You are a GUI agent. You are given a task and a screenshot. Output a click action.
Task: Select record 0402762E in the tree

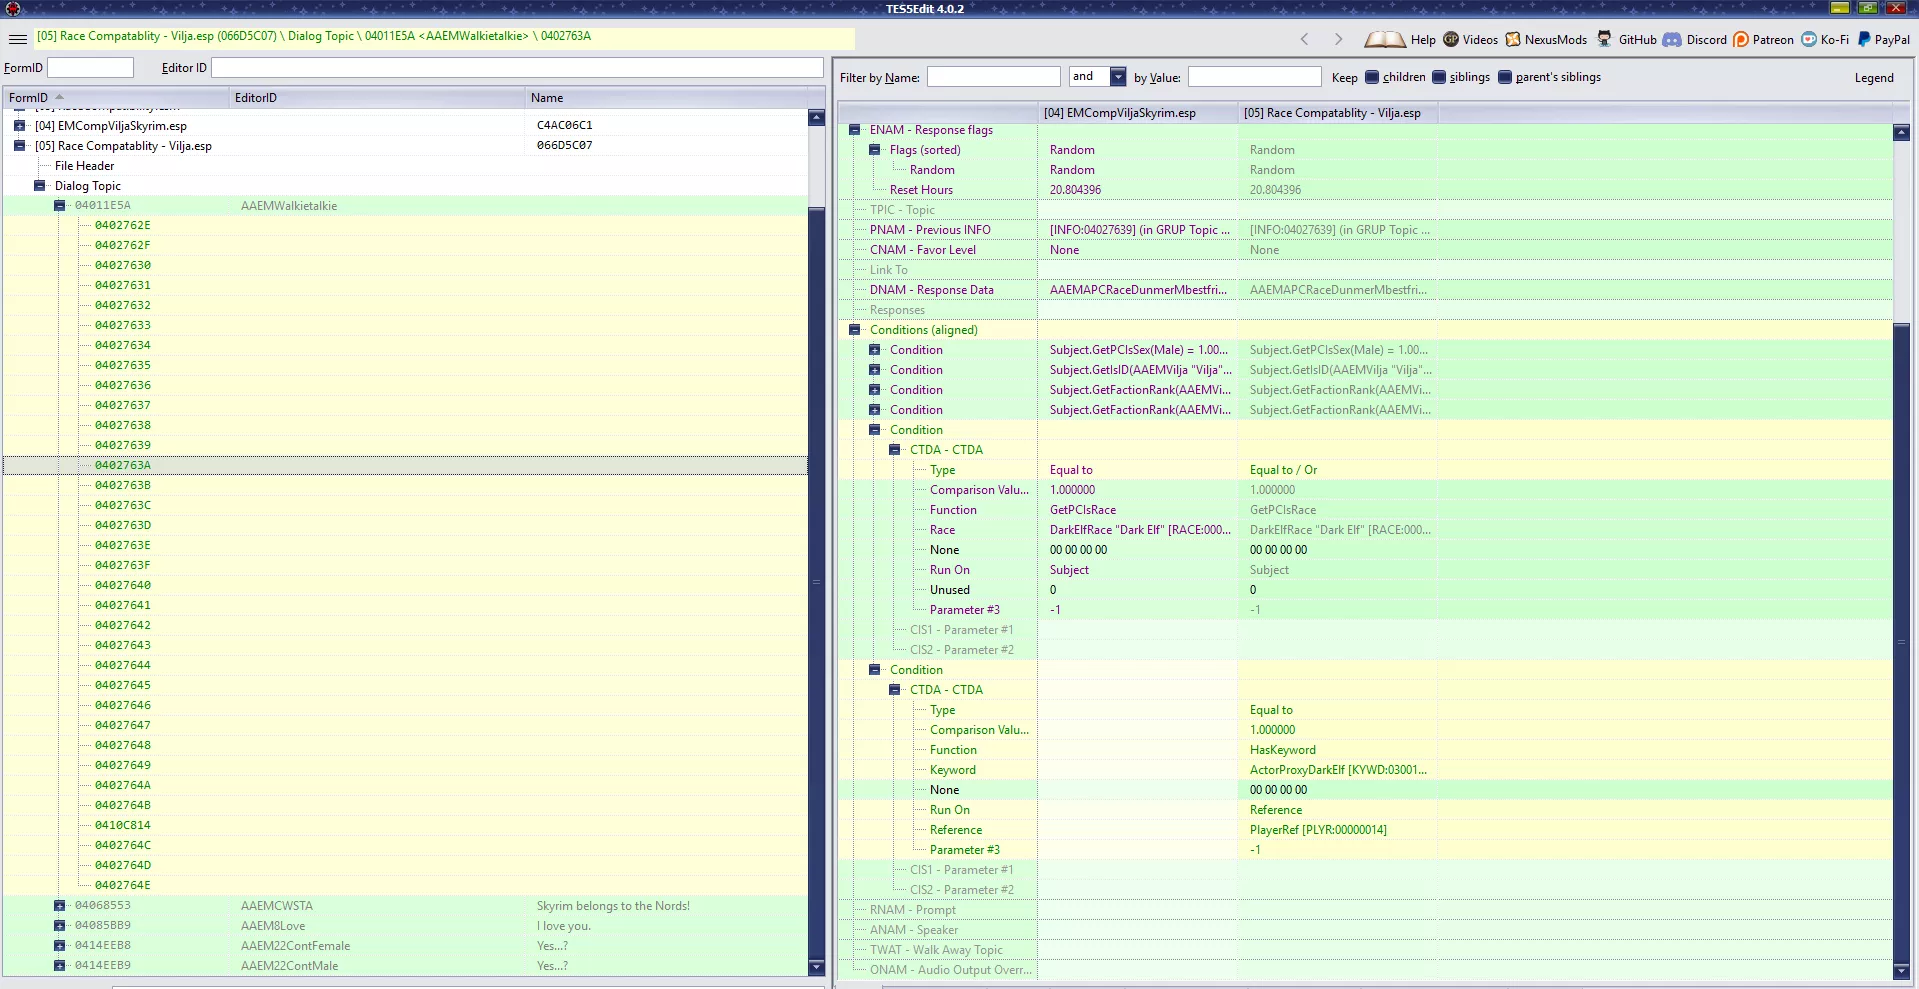pos(123,226)
